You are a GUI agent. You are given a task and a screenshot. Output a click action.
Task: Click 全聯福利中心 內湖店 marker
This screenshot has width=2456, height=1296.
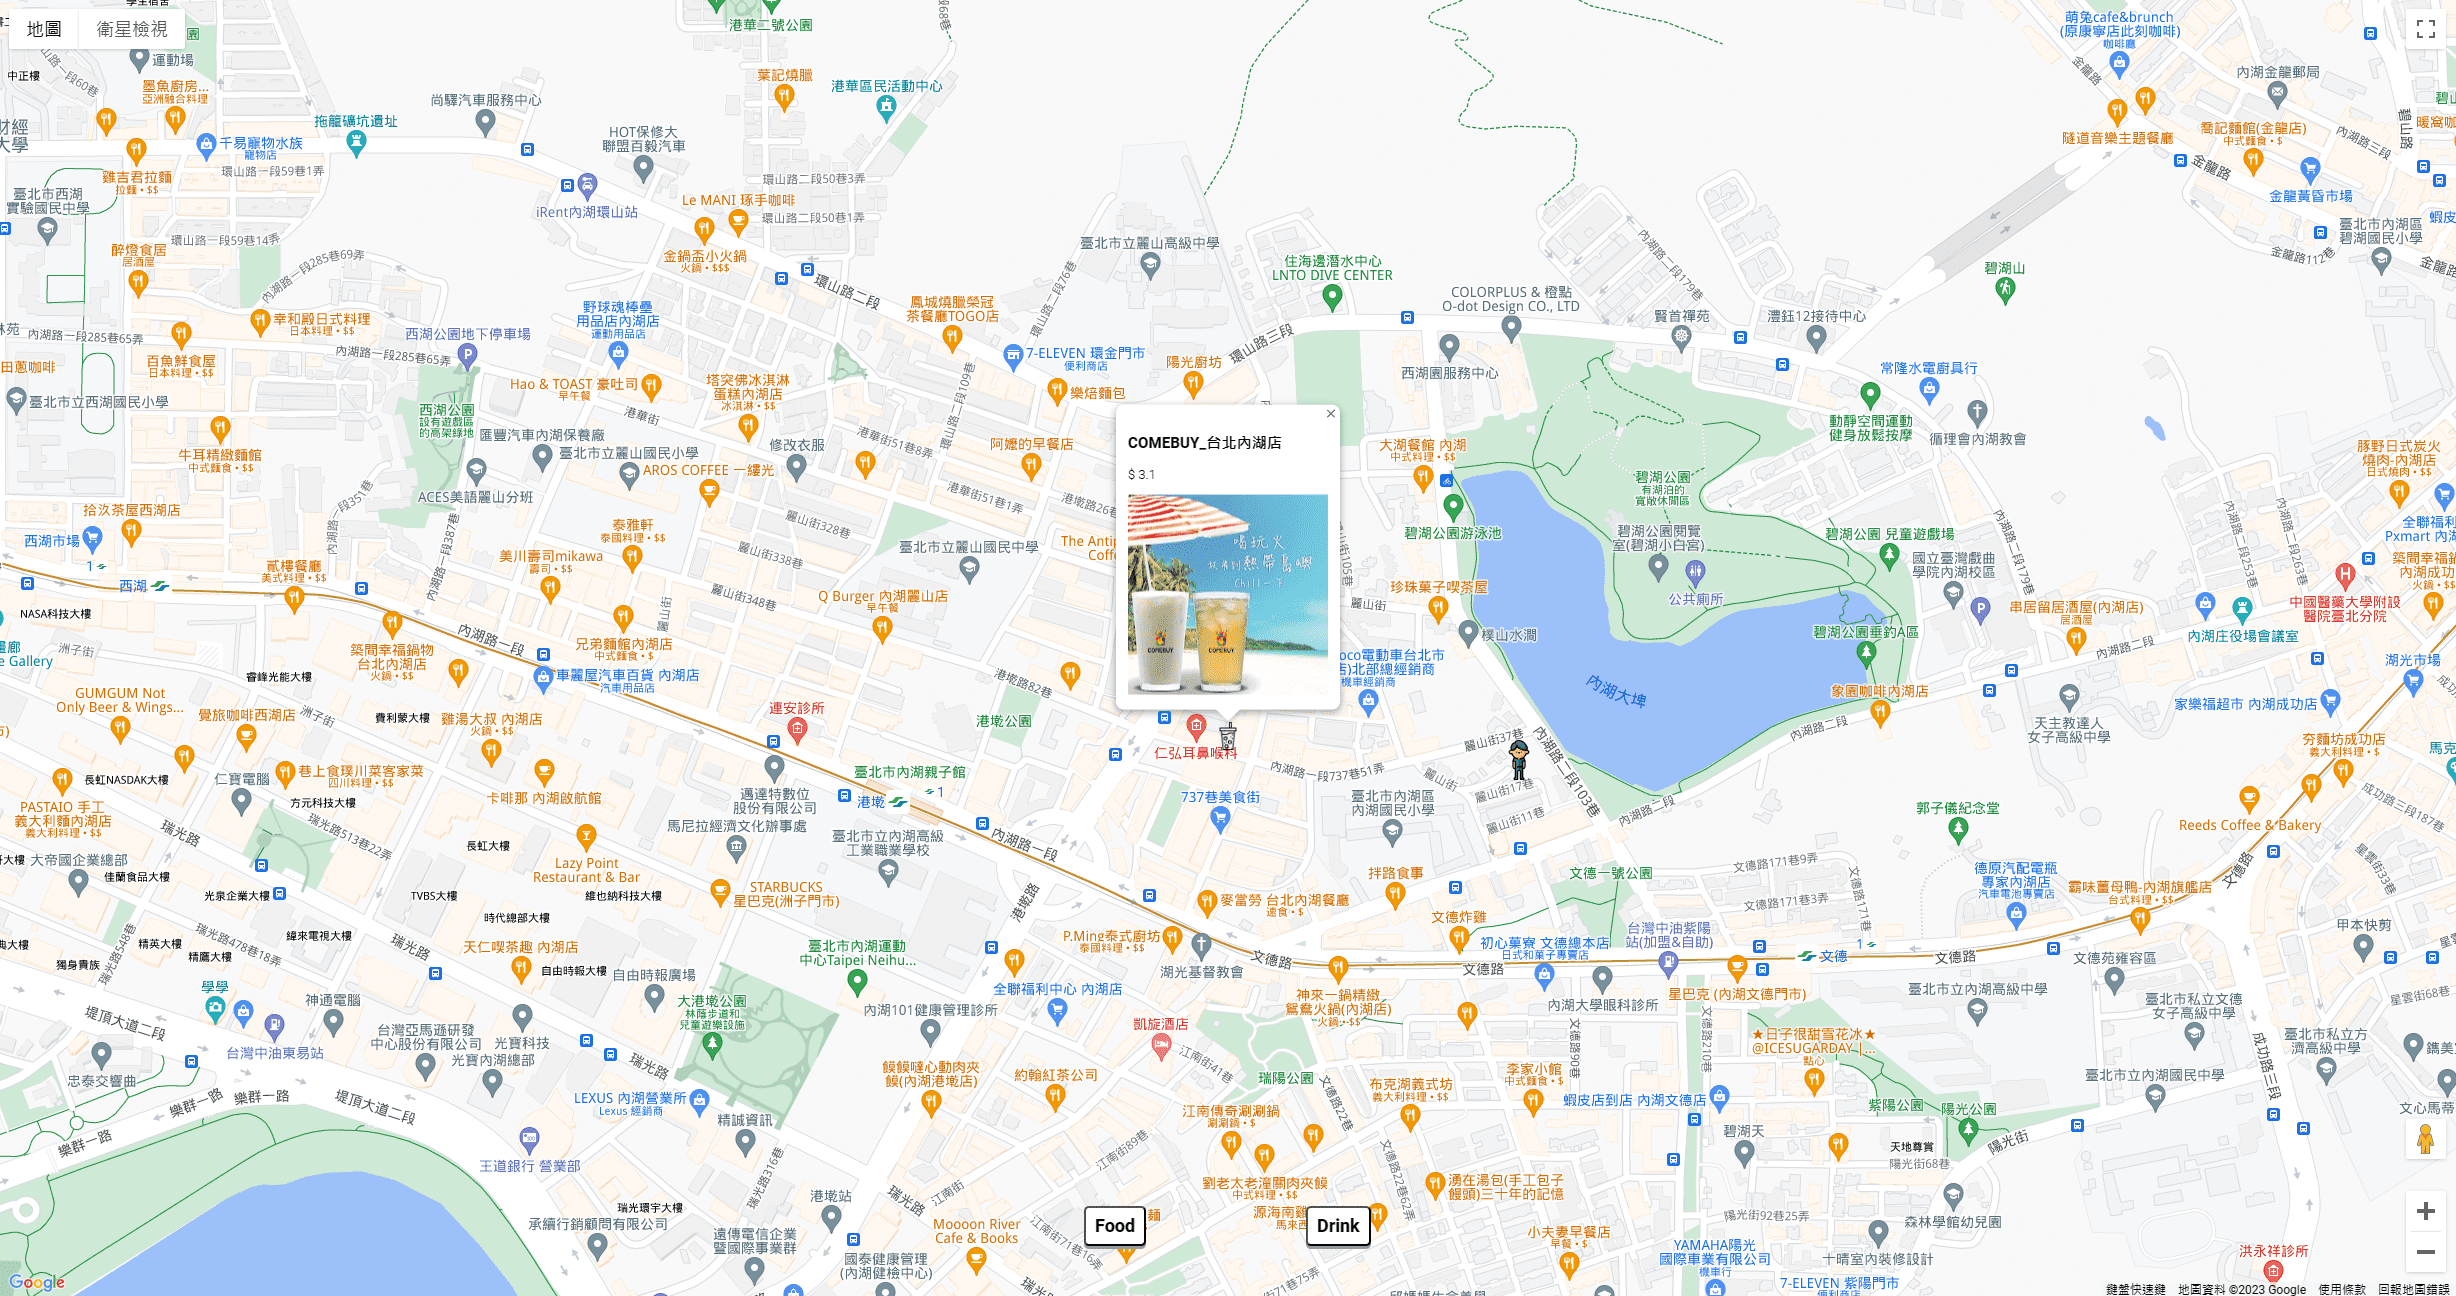coord(1057,1011)
